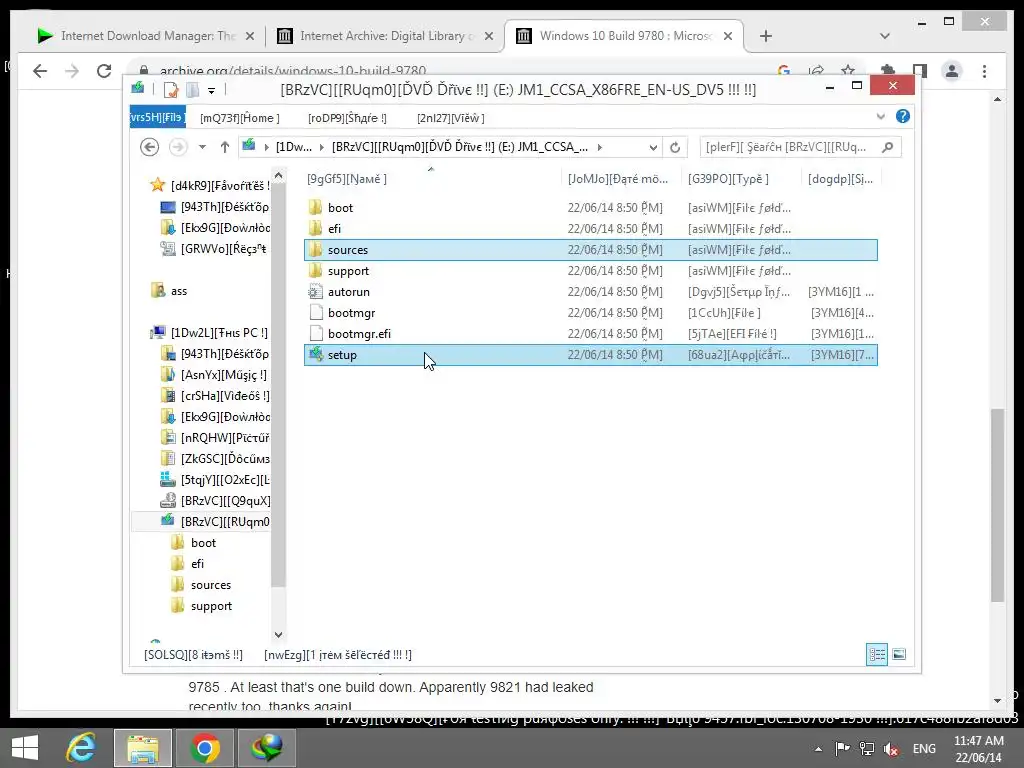Select the bootmgr.efi file
Screen dimensions: 1024x768
tap(590, 334)
